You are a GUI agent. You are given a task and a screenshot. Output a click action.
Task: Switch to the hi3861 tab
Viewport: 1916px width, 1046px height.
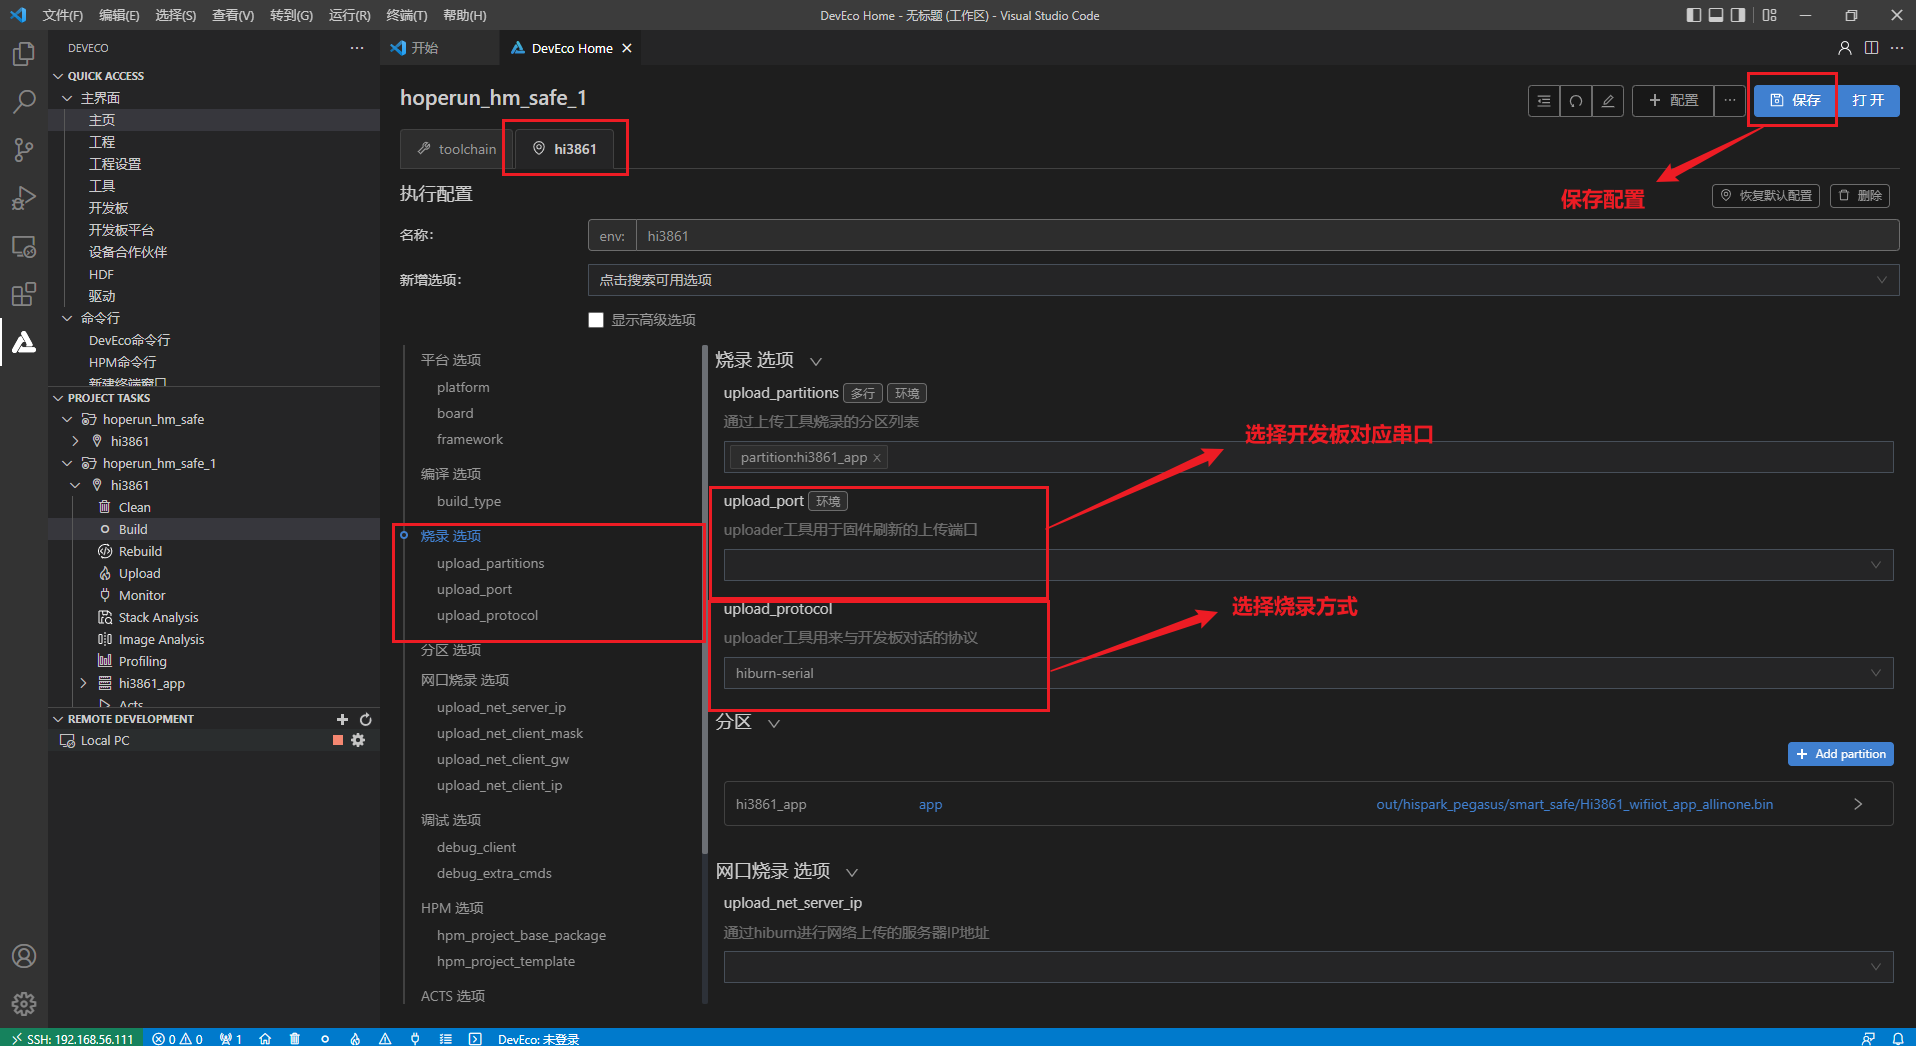point(565,149)
